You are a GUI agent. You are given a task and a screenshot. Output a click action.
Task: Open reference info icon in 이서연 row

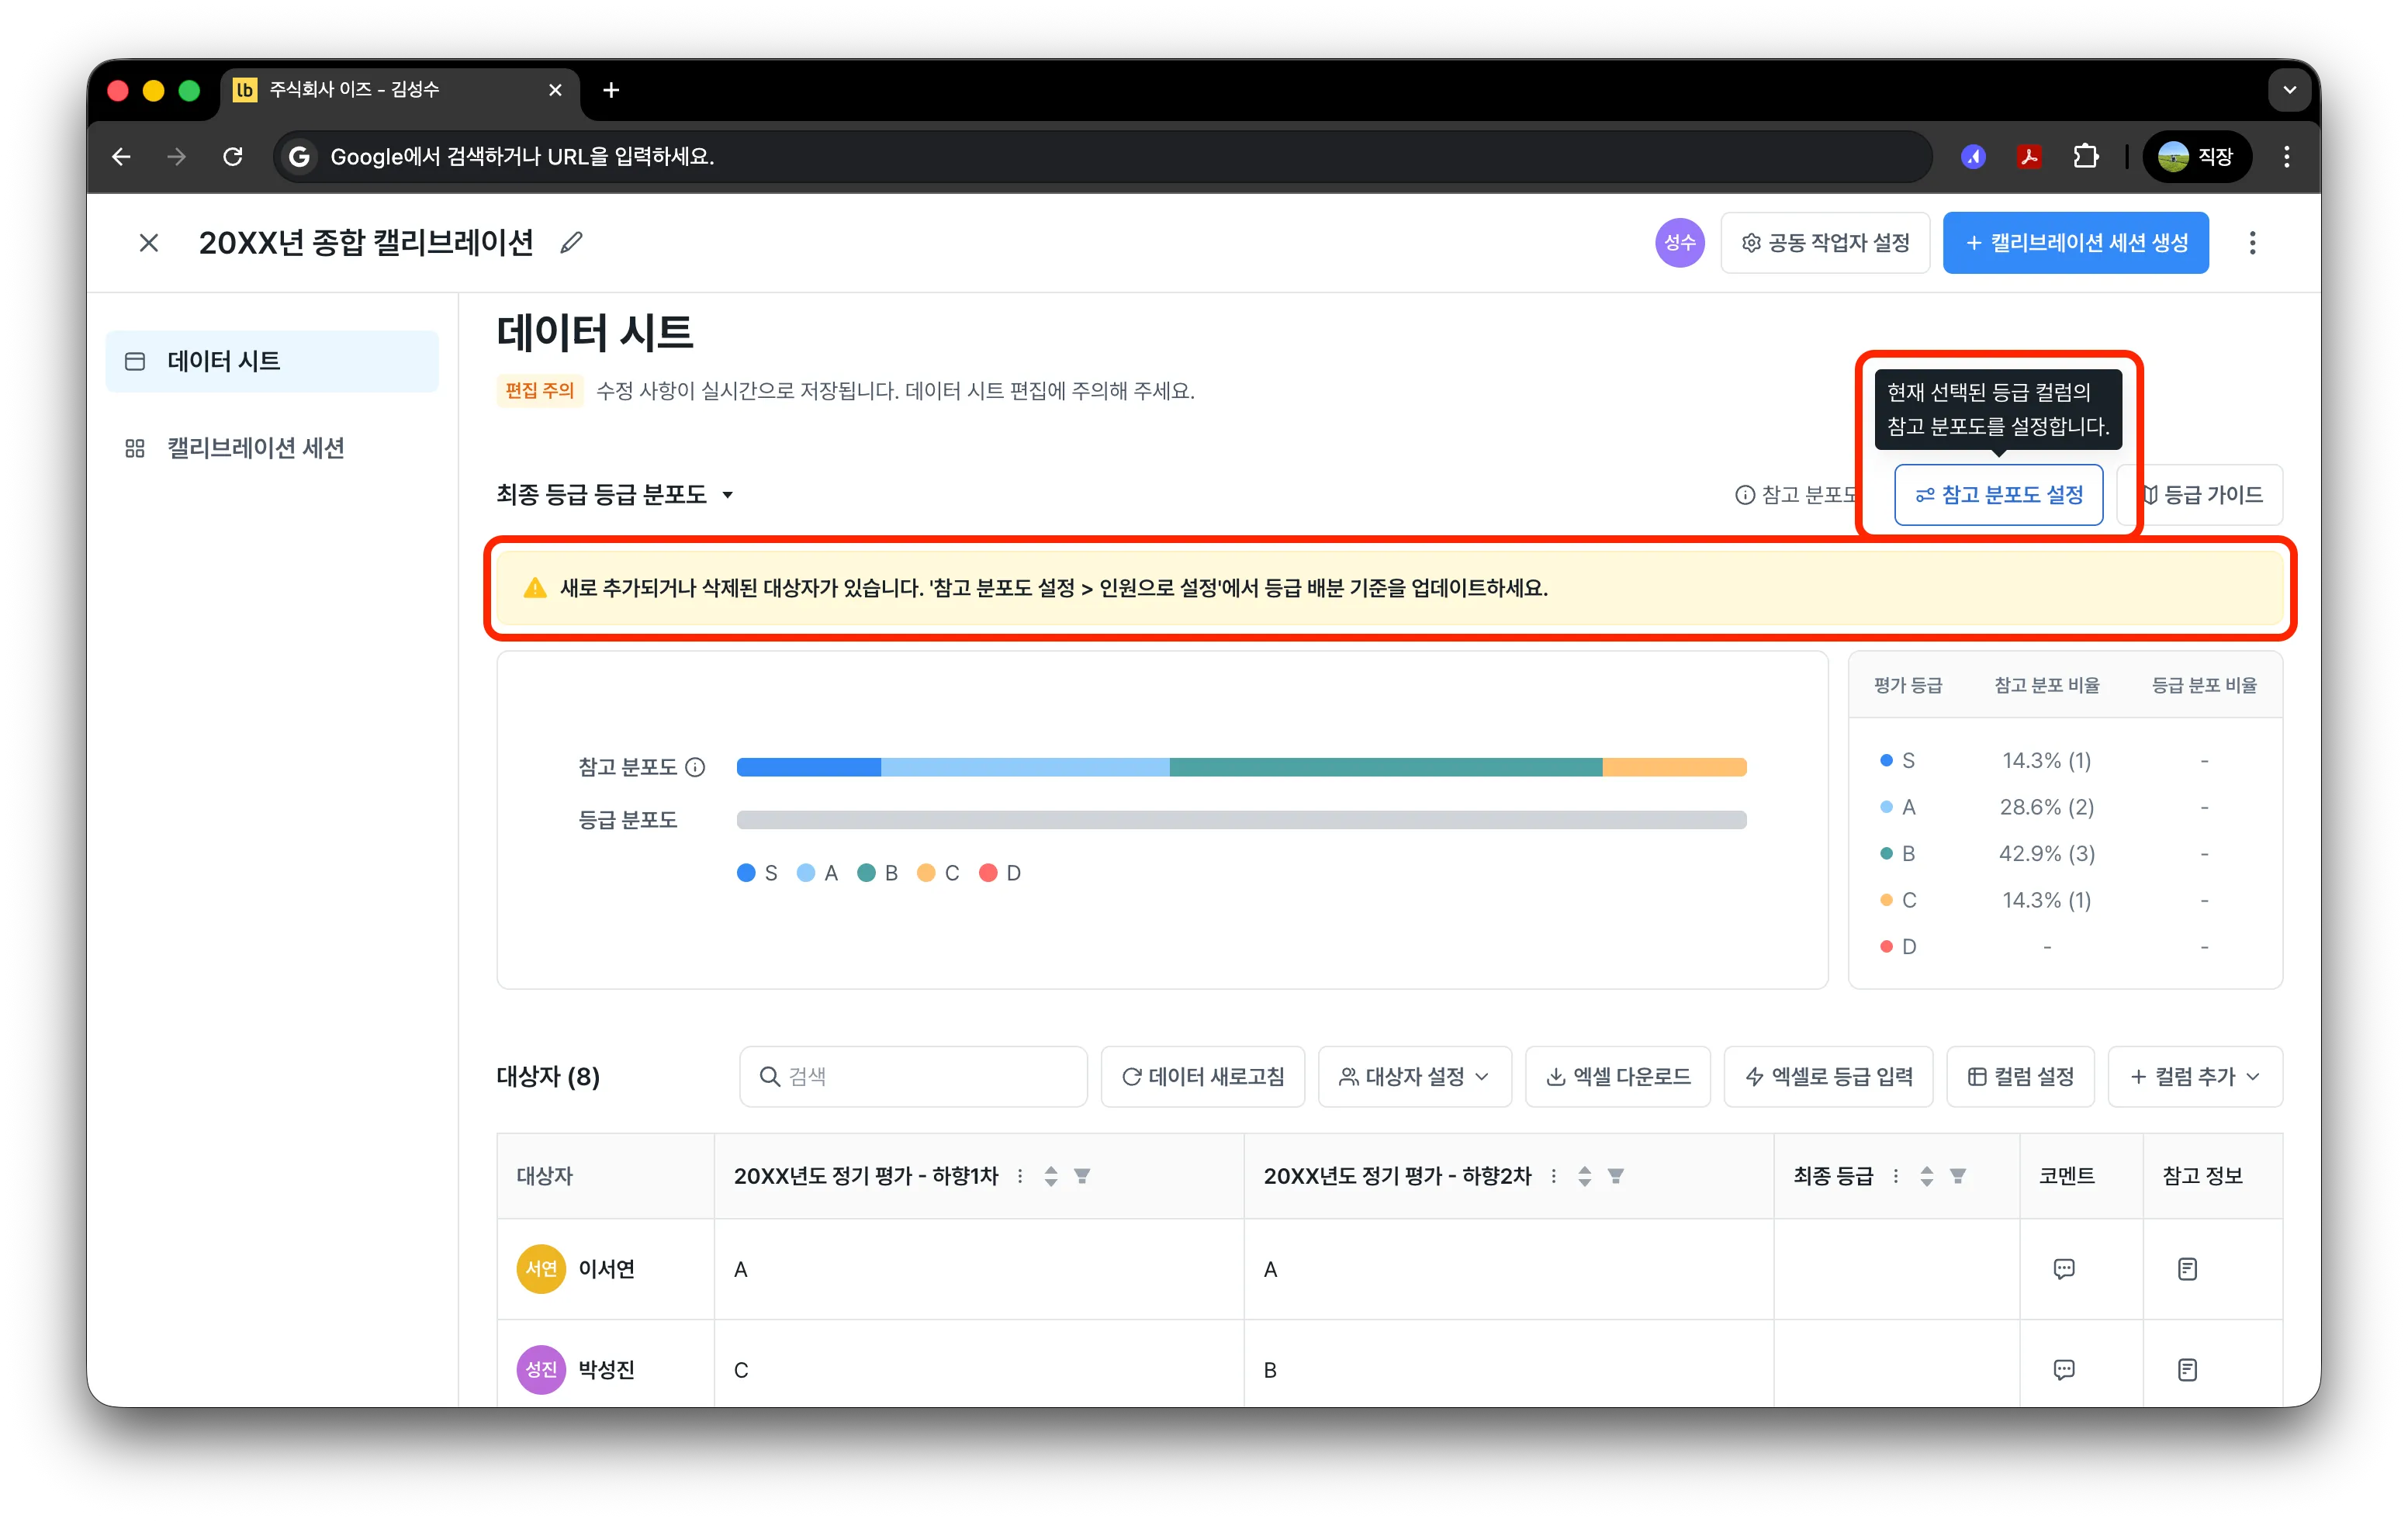[2187, 1268]
